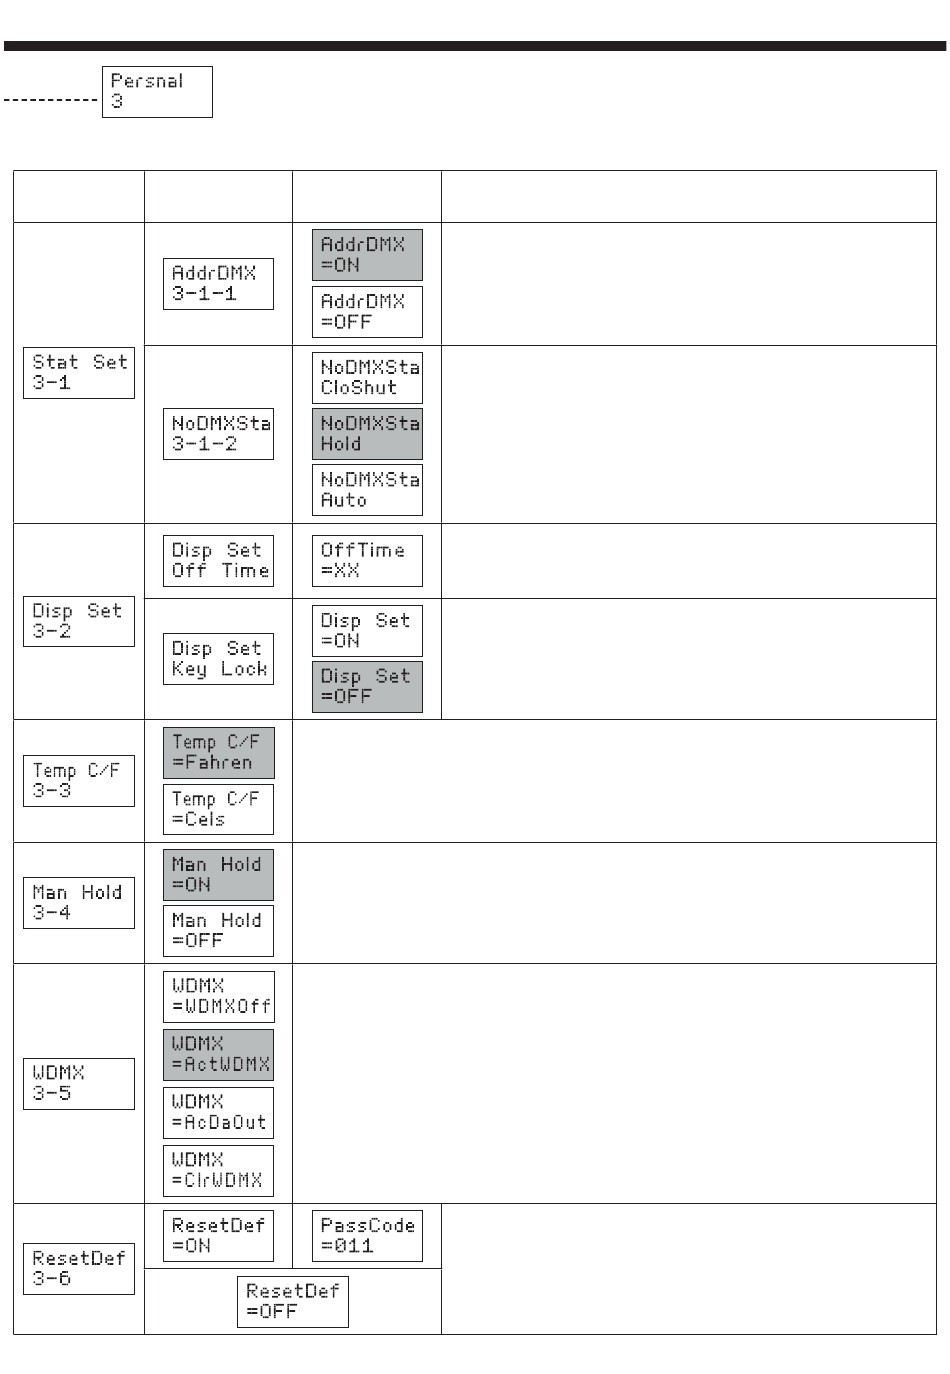Select the WDMX =ActWDMX option
Screen dimensions: 950x1374
pyautogui.click(x=218, y=1055)
